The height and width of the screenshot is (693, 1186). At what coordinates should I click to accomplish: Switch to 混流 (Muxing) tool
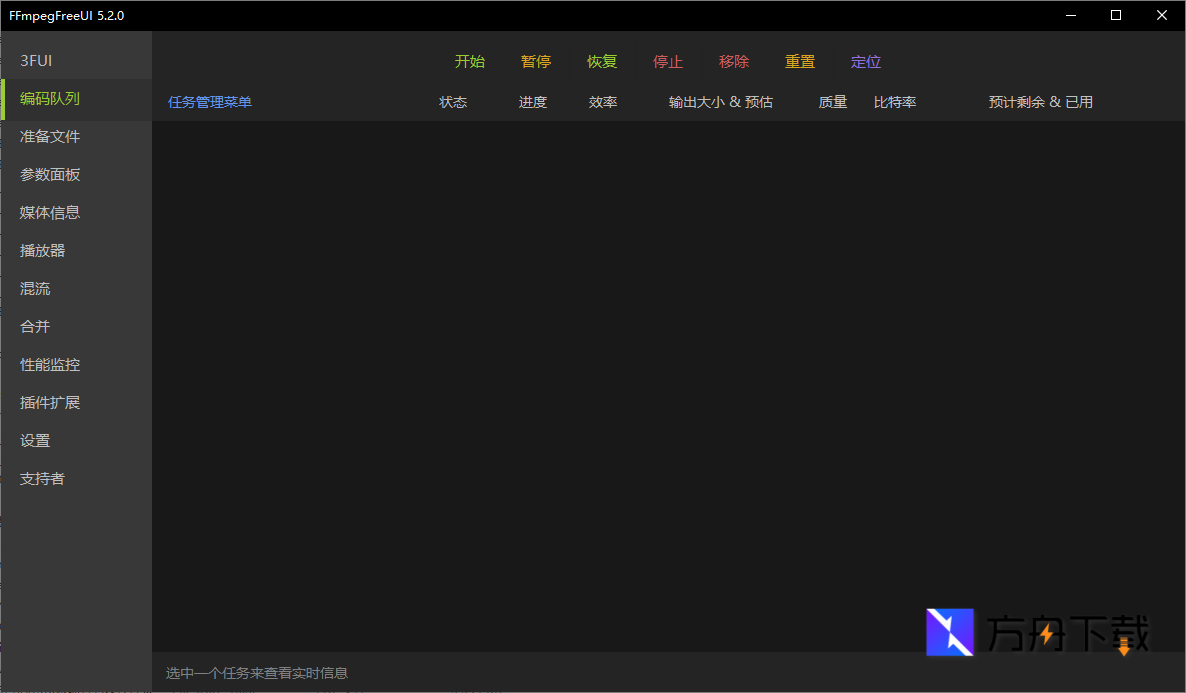34,288
